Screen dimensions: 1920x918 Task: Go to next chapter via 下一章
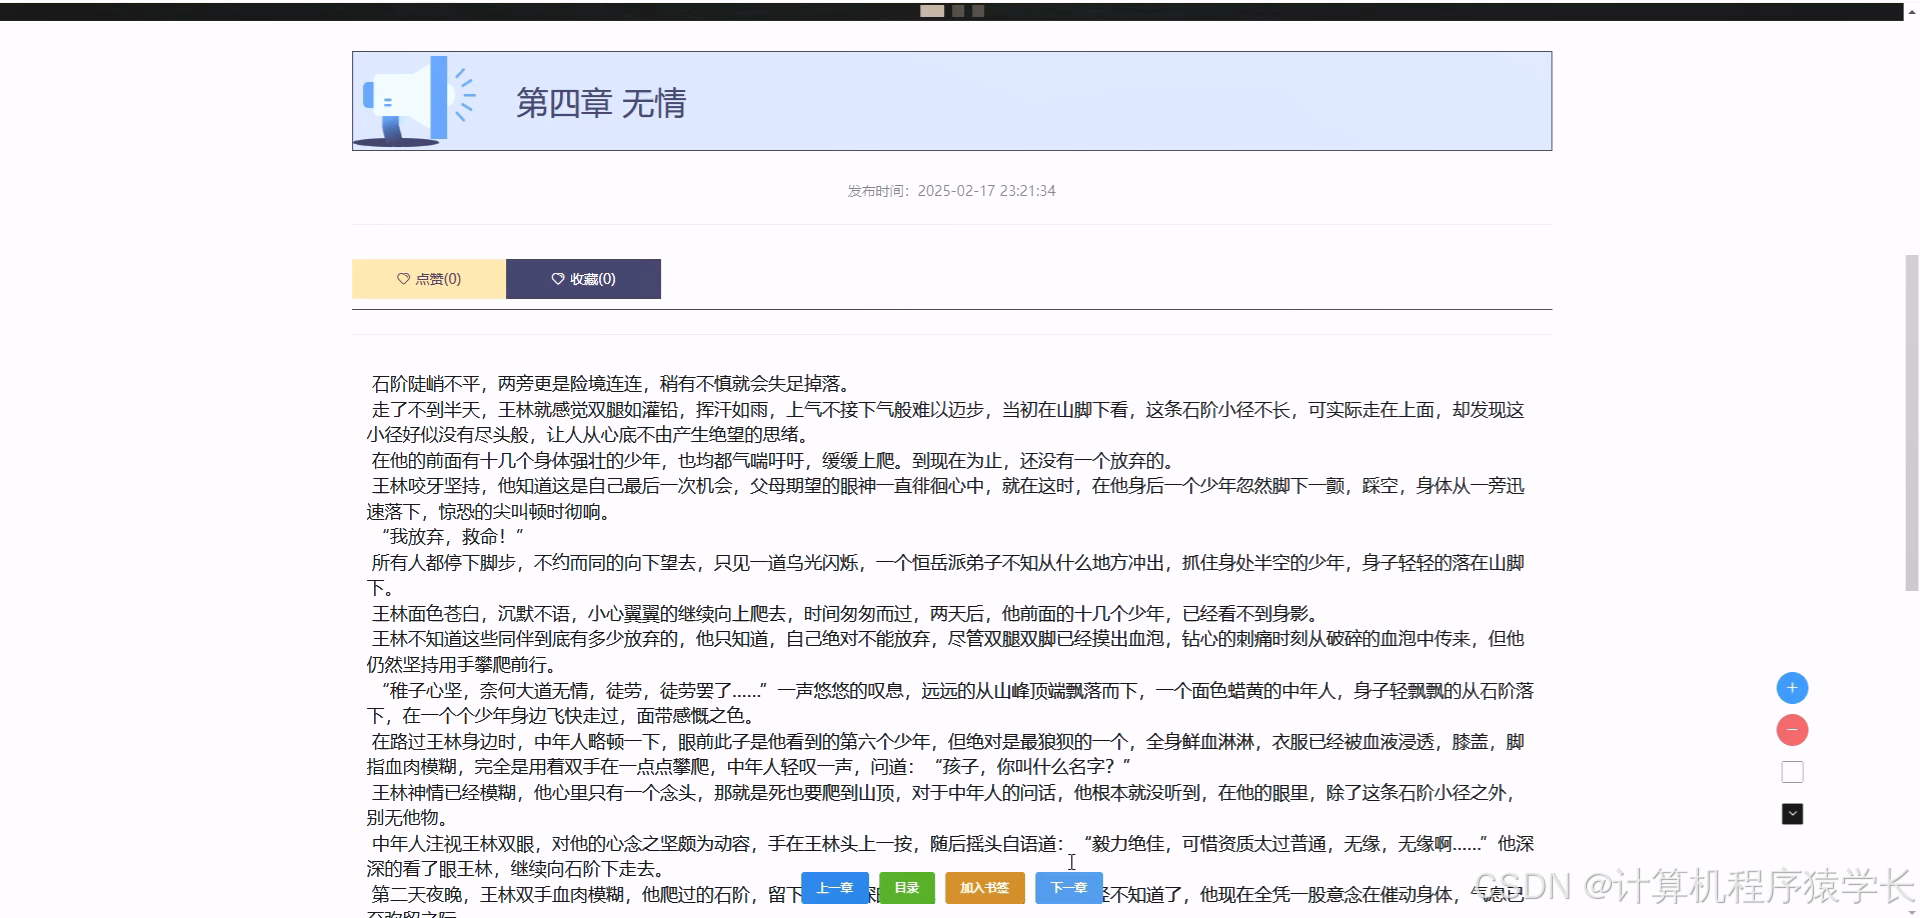coord(1068,887)
